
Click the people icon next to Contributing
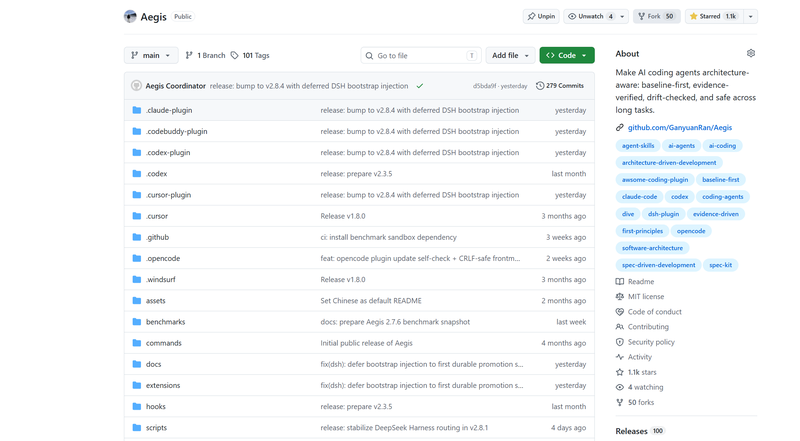tap(619, 327)
